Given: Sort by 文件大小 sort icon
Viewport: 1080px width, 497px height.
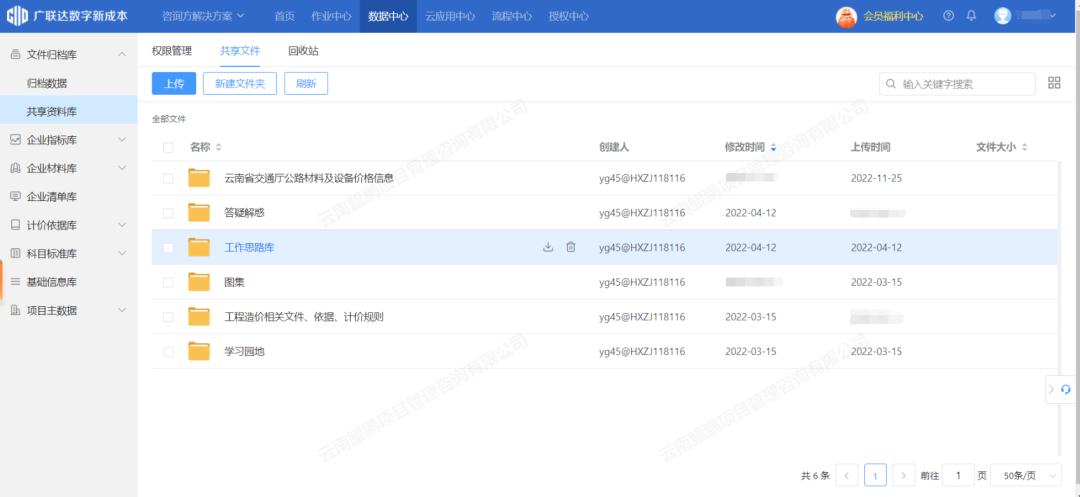Looking at the screenshot, I should 1024,147.
